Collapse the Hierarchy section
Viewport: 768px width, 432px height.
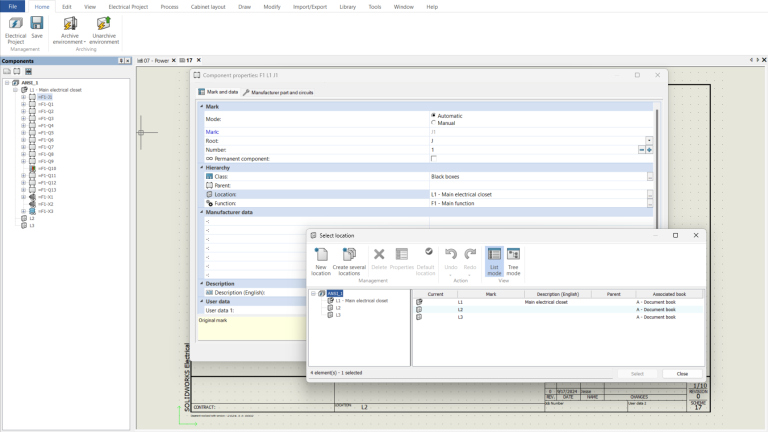click(202, 168)
